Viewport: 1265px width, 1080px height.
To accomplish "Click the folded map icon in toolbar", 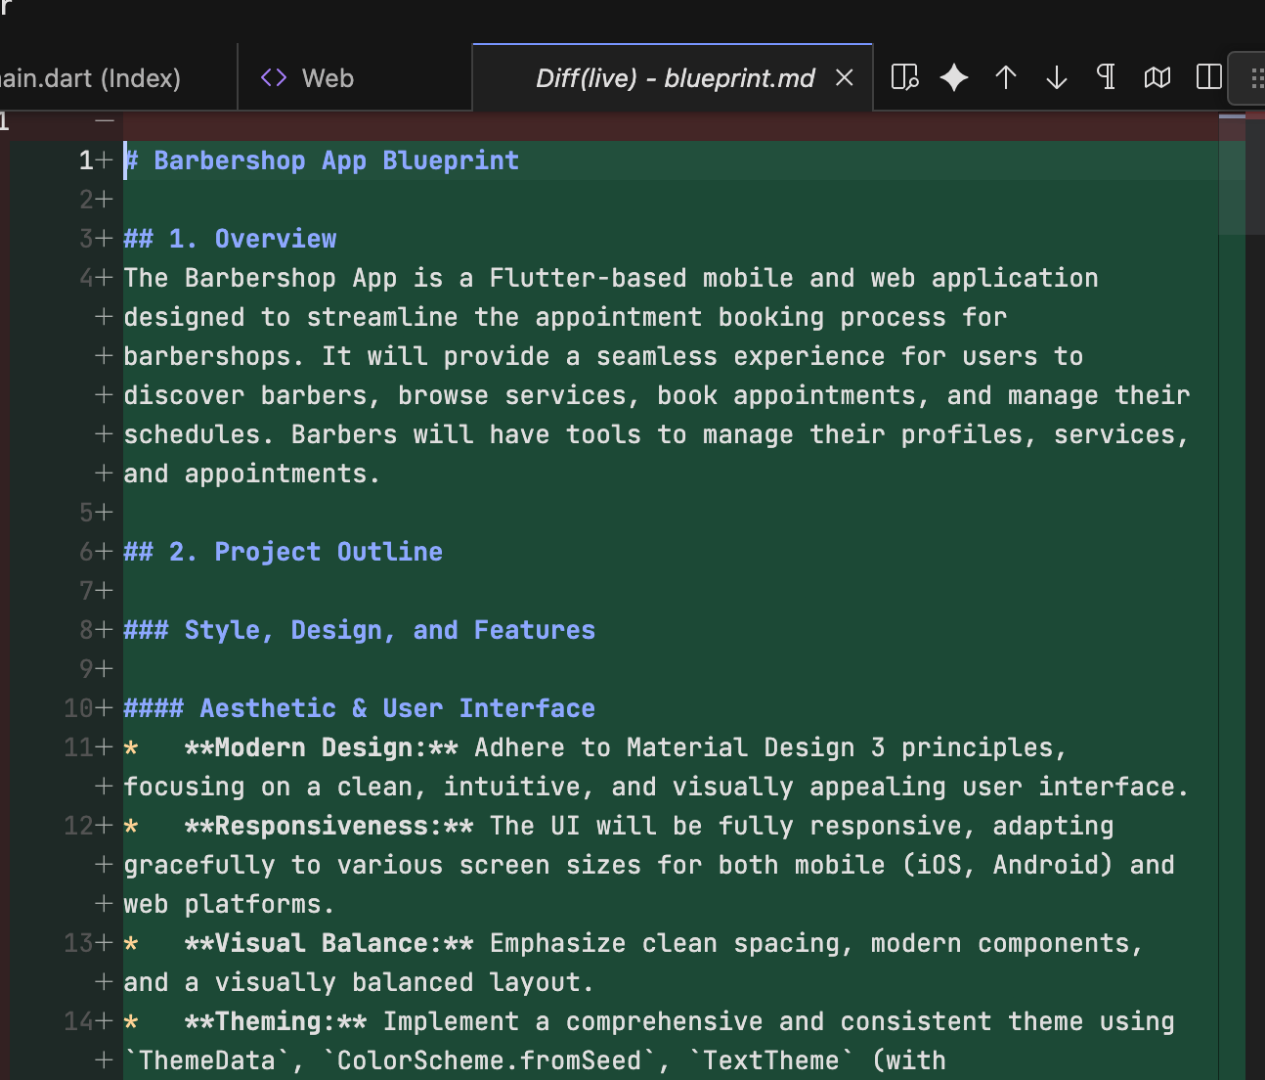I will 1157,77.
